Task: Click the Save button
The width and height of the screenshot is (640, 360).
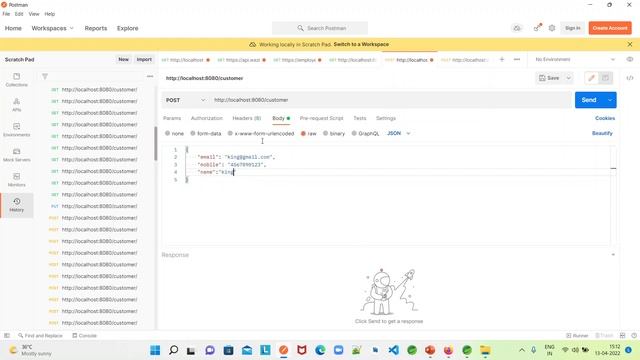Action: point(549,78)
